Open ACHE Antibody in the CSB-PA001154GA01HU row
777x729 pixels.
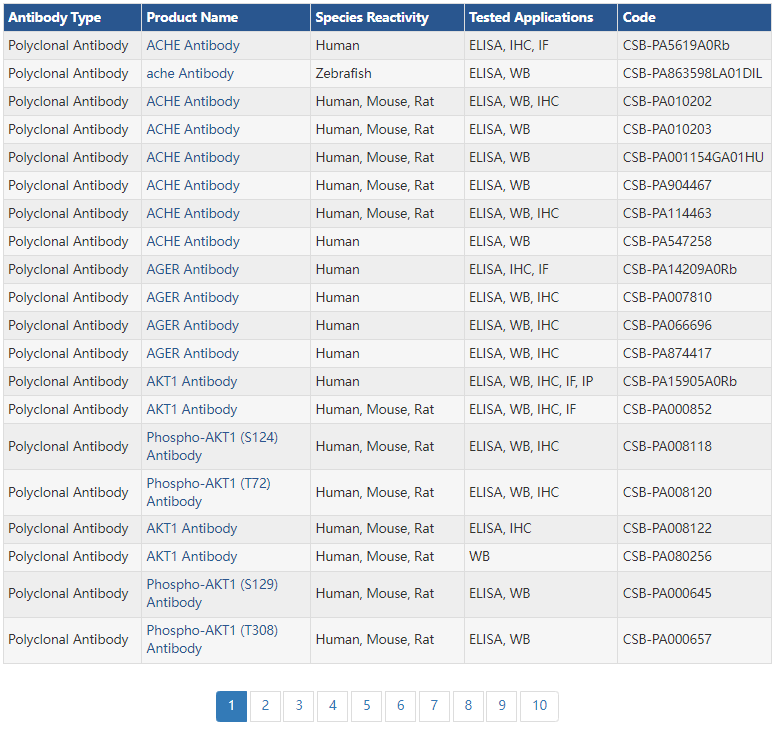tap(193, 158)
